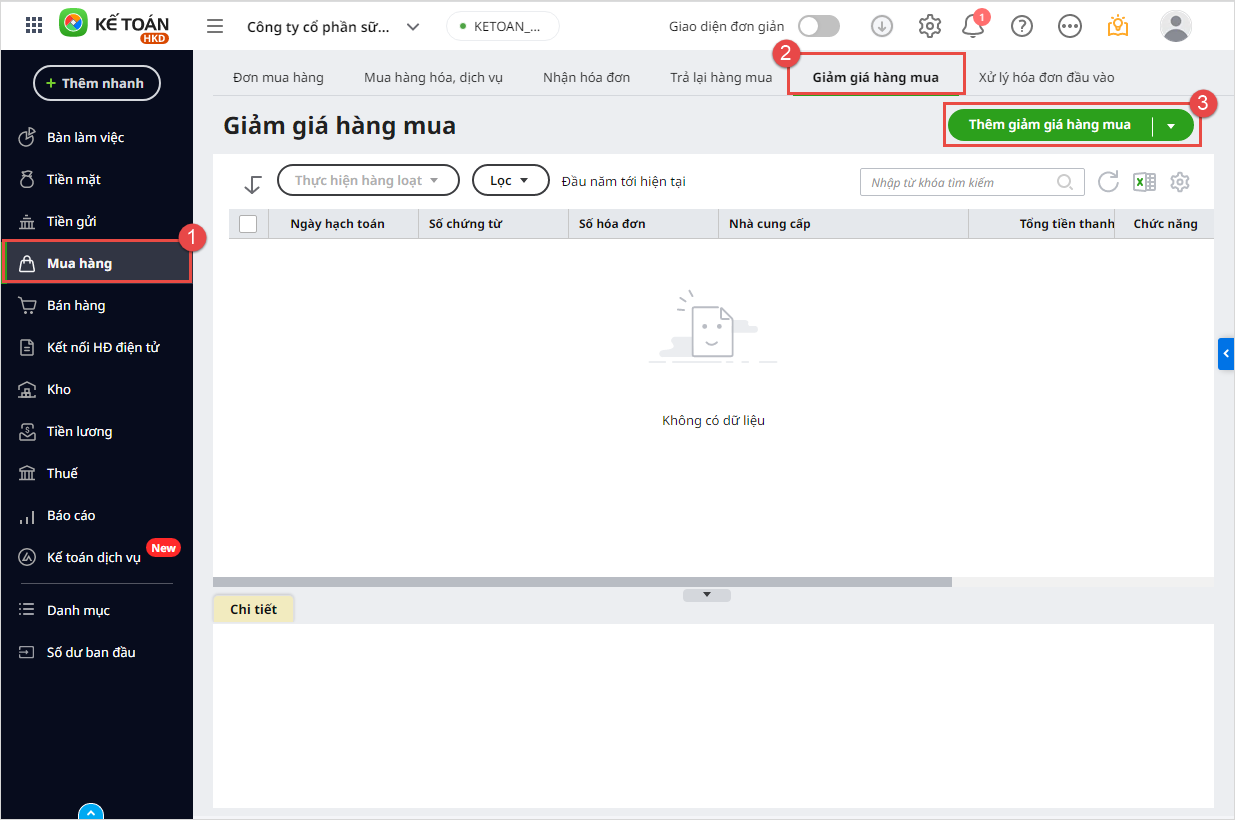Export list to Excel icon
The height and width of the screenshot is (820, 1235).
pos(1144,182)
